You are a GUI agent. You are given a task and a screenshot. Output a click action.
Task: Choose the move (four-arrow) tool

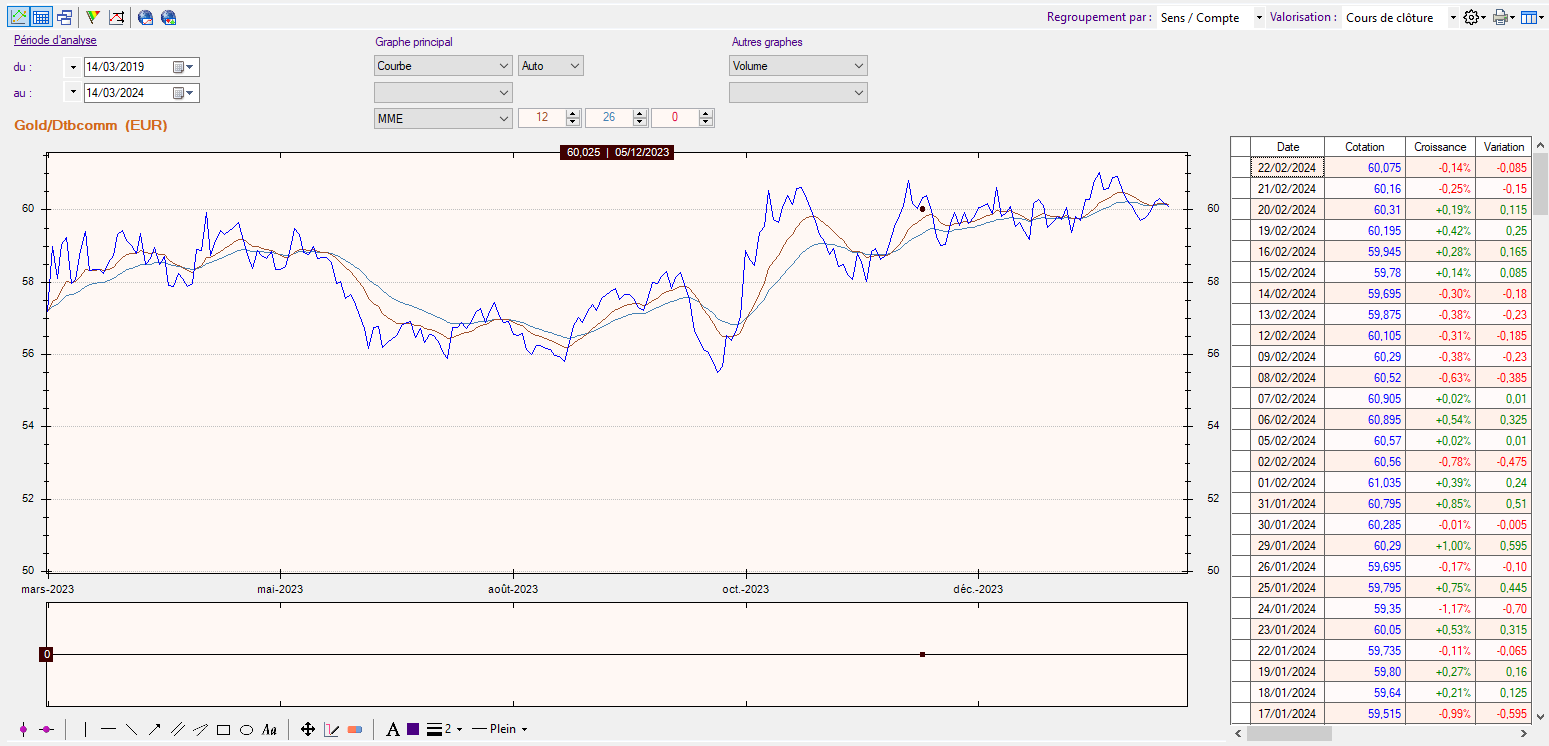[308, 730]
